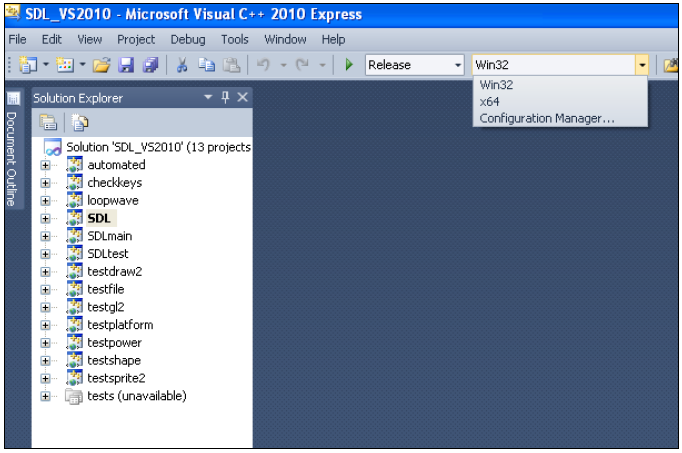Click the Win32 platform combo box arrow
682x453 pixels.
(642, 65)
